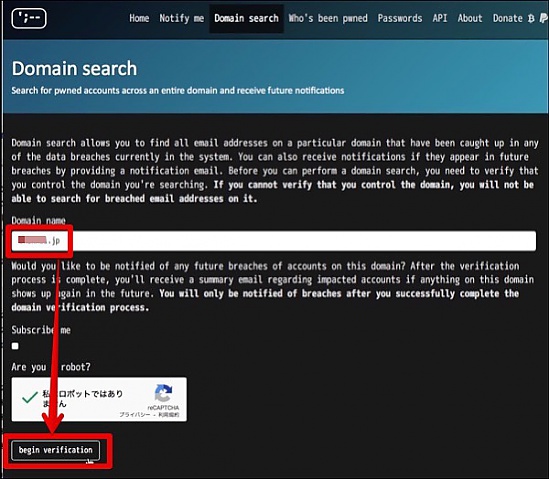Click the Bitcoin donate icon

[531, 18]
